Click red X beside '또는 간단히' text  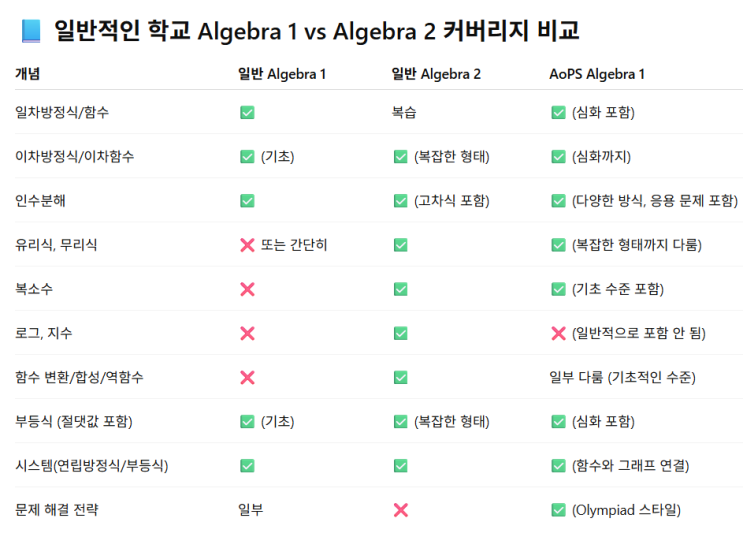click(x=247, y=245)
